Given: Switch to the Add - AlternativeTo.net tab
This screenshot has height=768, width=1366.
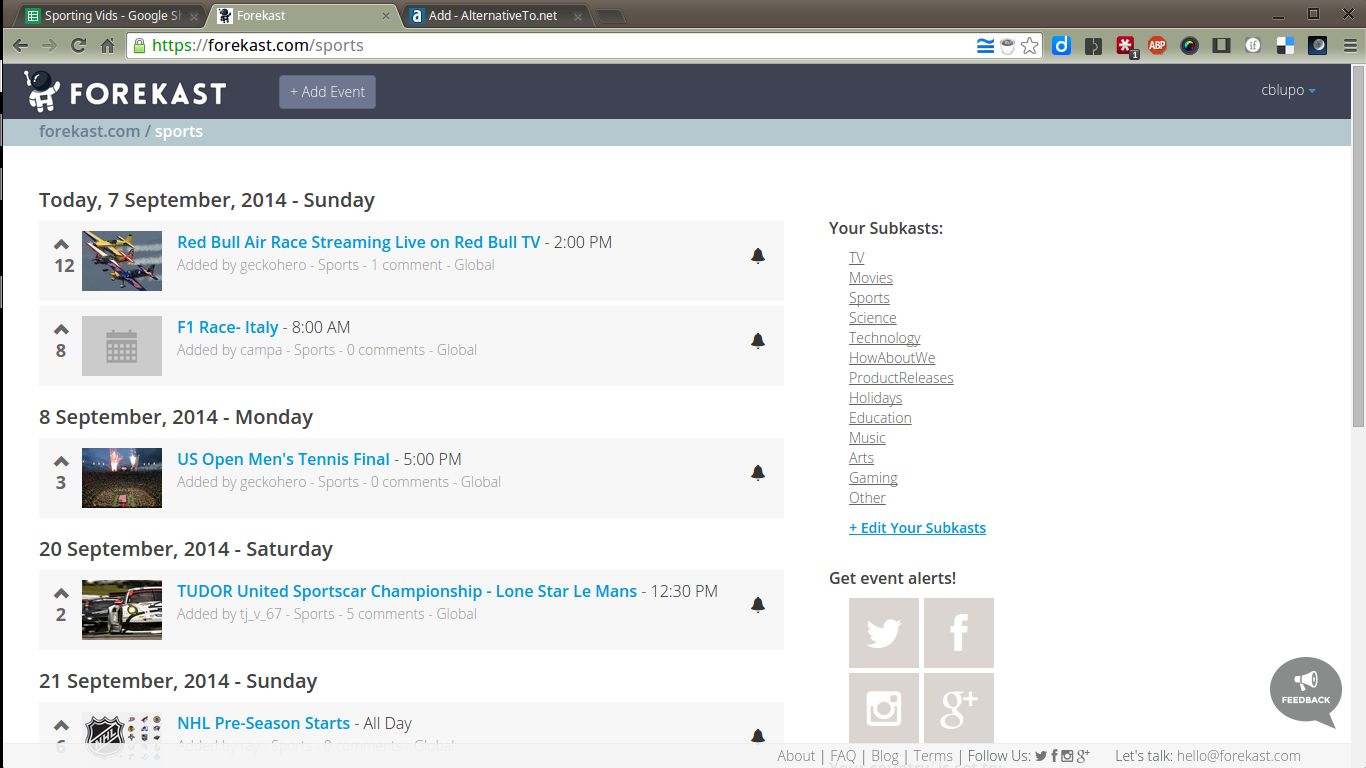Looking at the screenshot, I should pos(494,16).
